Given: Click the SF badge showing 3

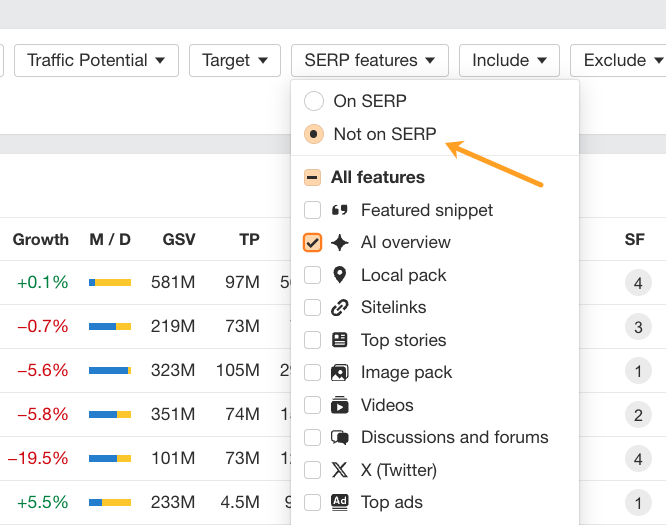Looking at the screenshot, I should 638,327.
